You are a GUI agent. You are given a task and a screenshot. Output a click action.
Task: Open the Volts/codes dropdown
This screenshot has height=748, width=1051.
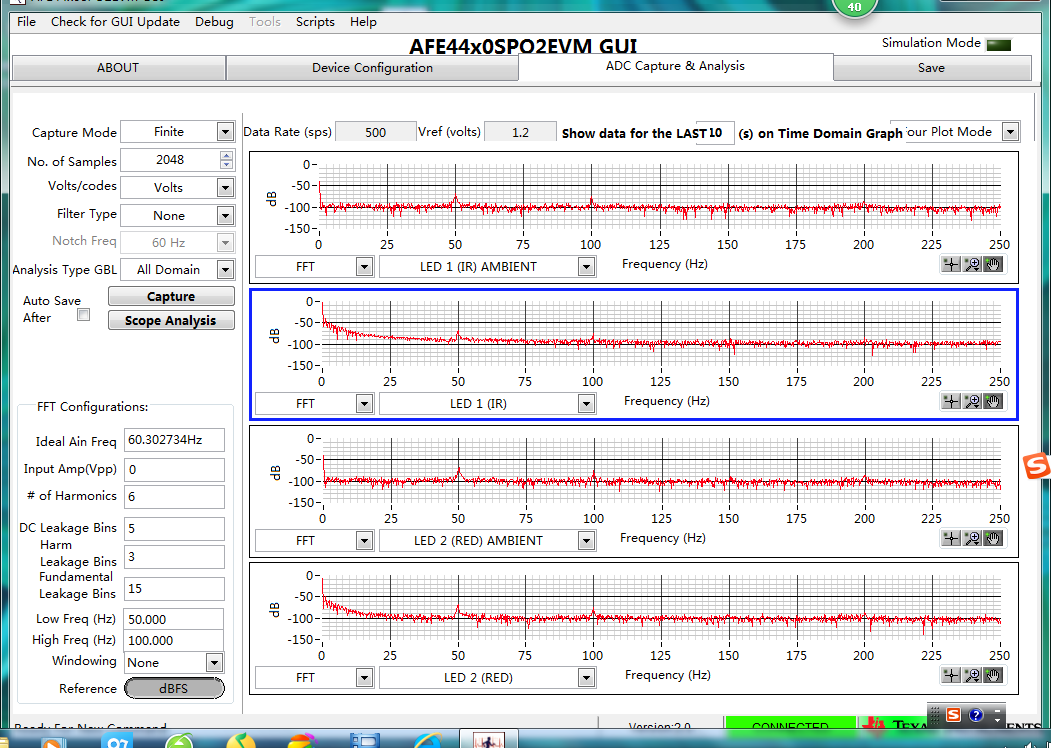coord(225,188)
